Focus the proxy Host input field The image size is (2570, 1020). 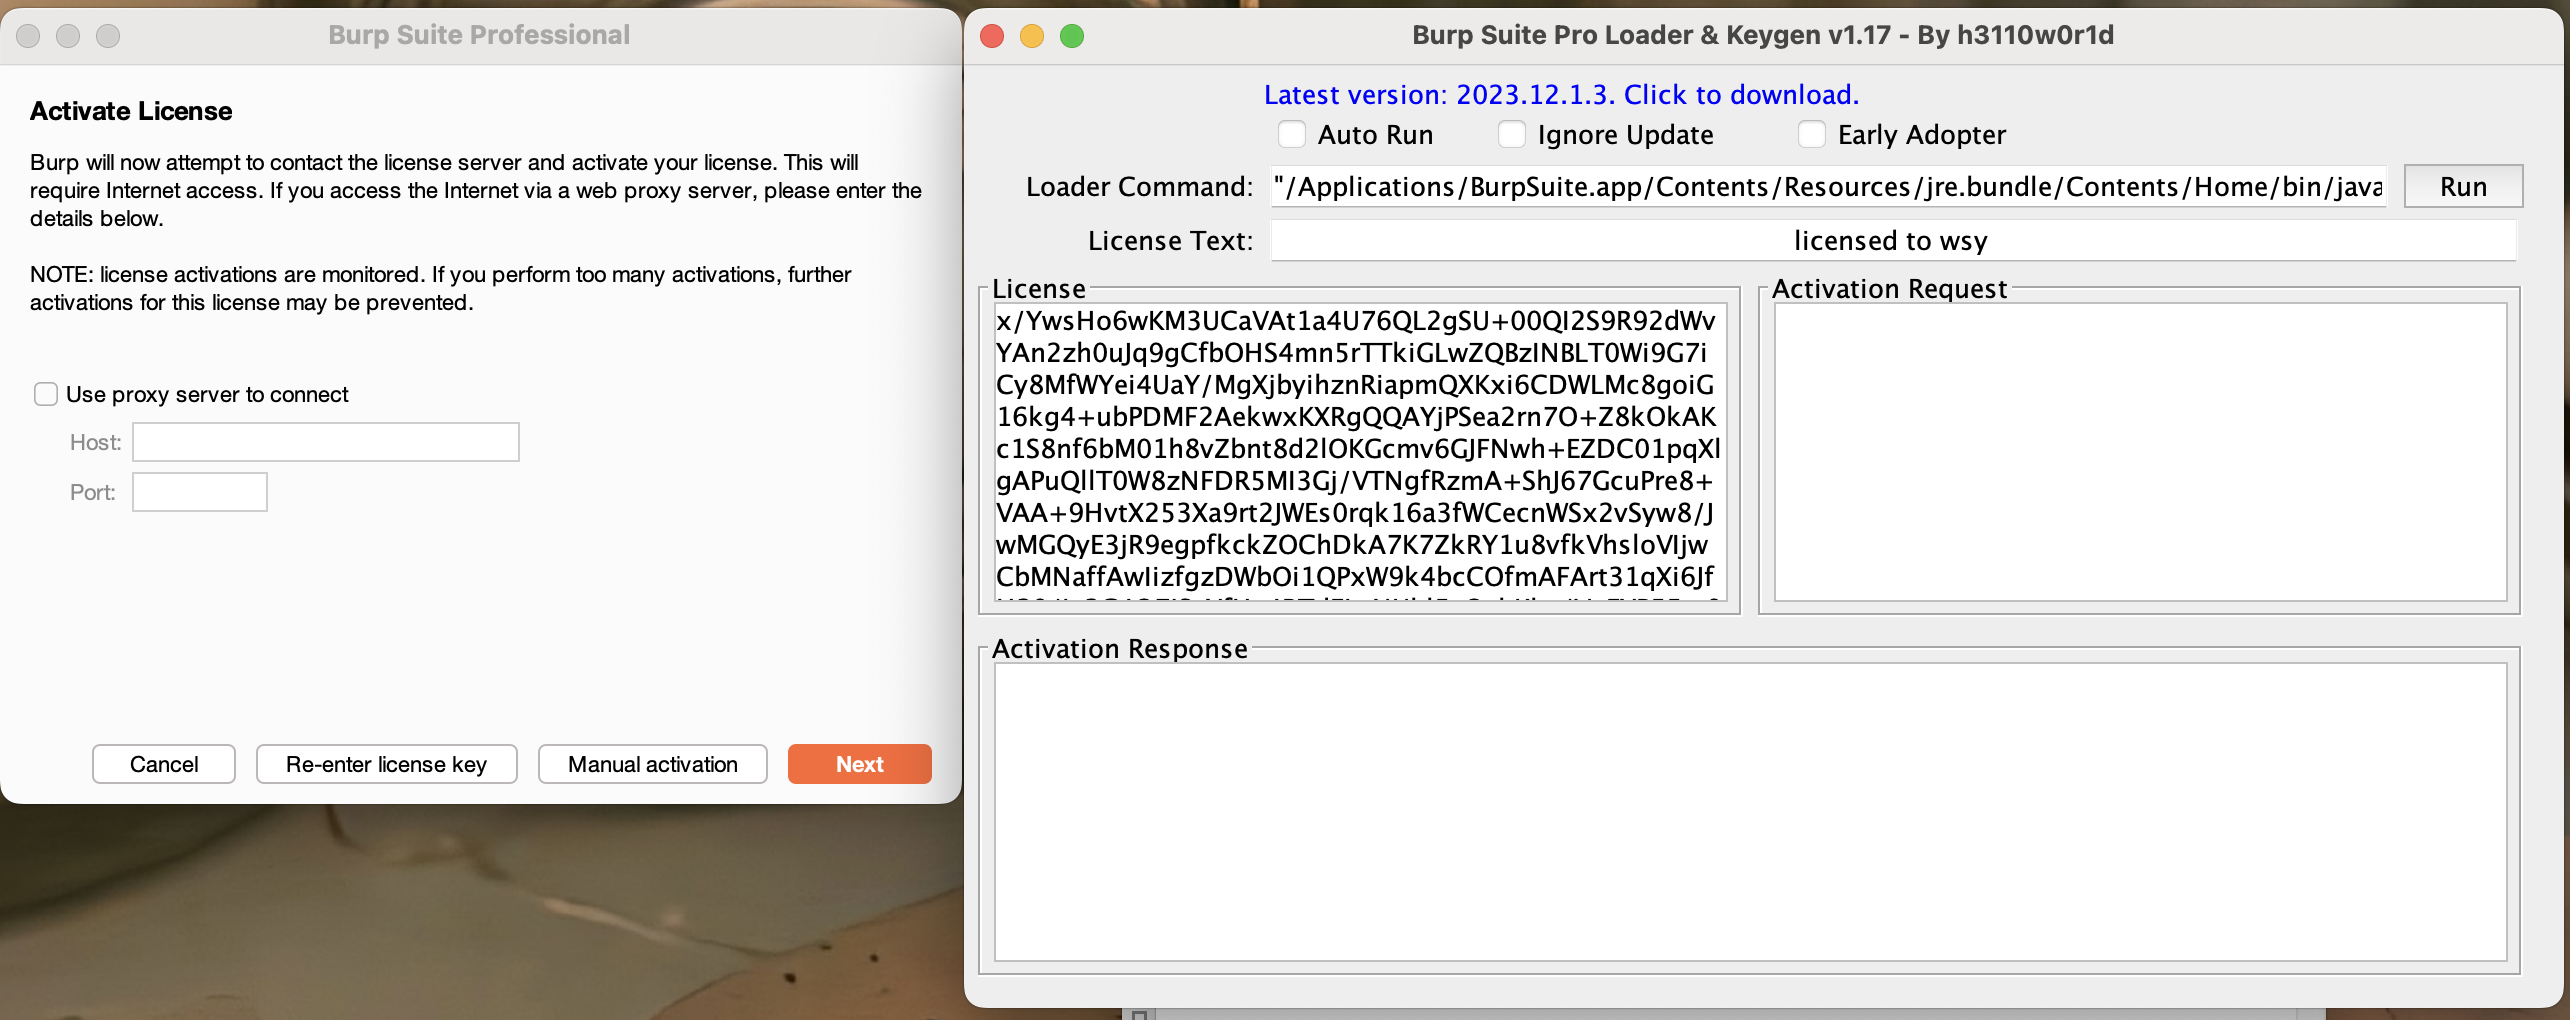pos(326,442)
